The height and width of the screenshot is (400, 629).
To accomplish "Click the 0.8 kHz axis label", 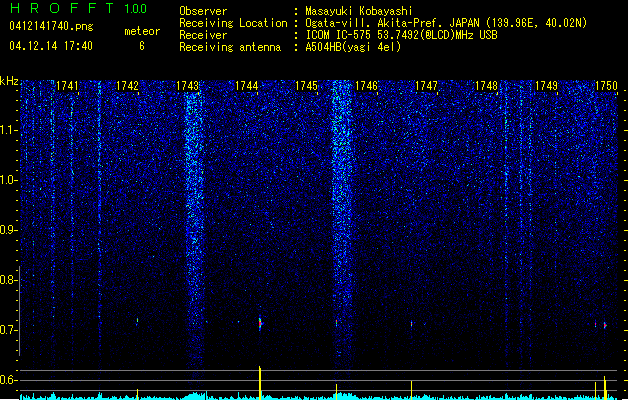I will [x=9, y=280].
